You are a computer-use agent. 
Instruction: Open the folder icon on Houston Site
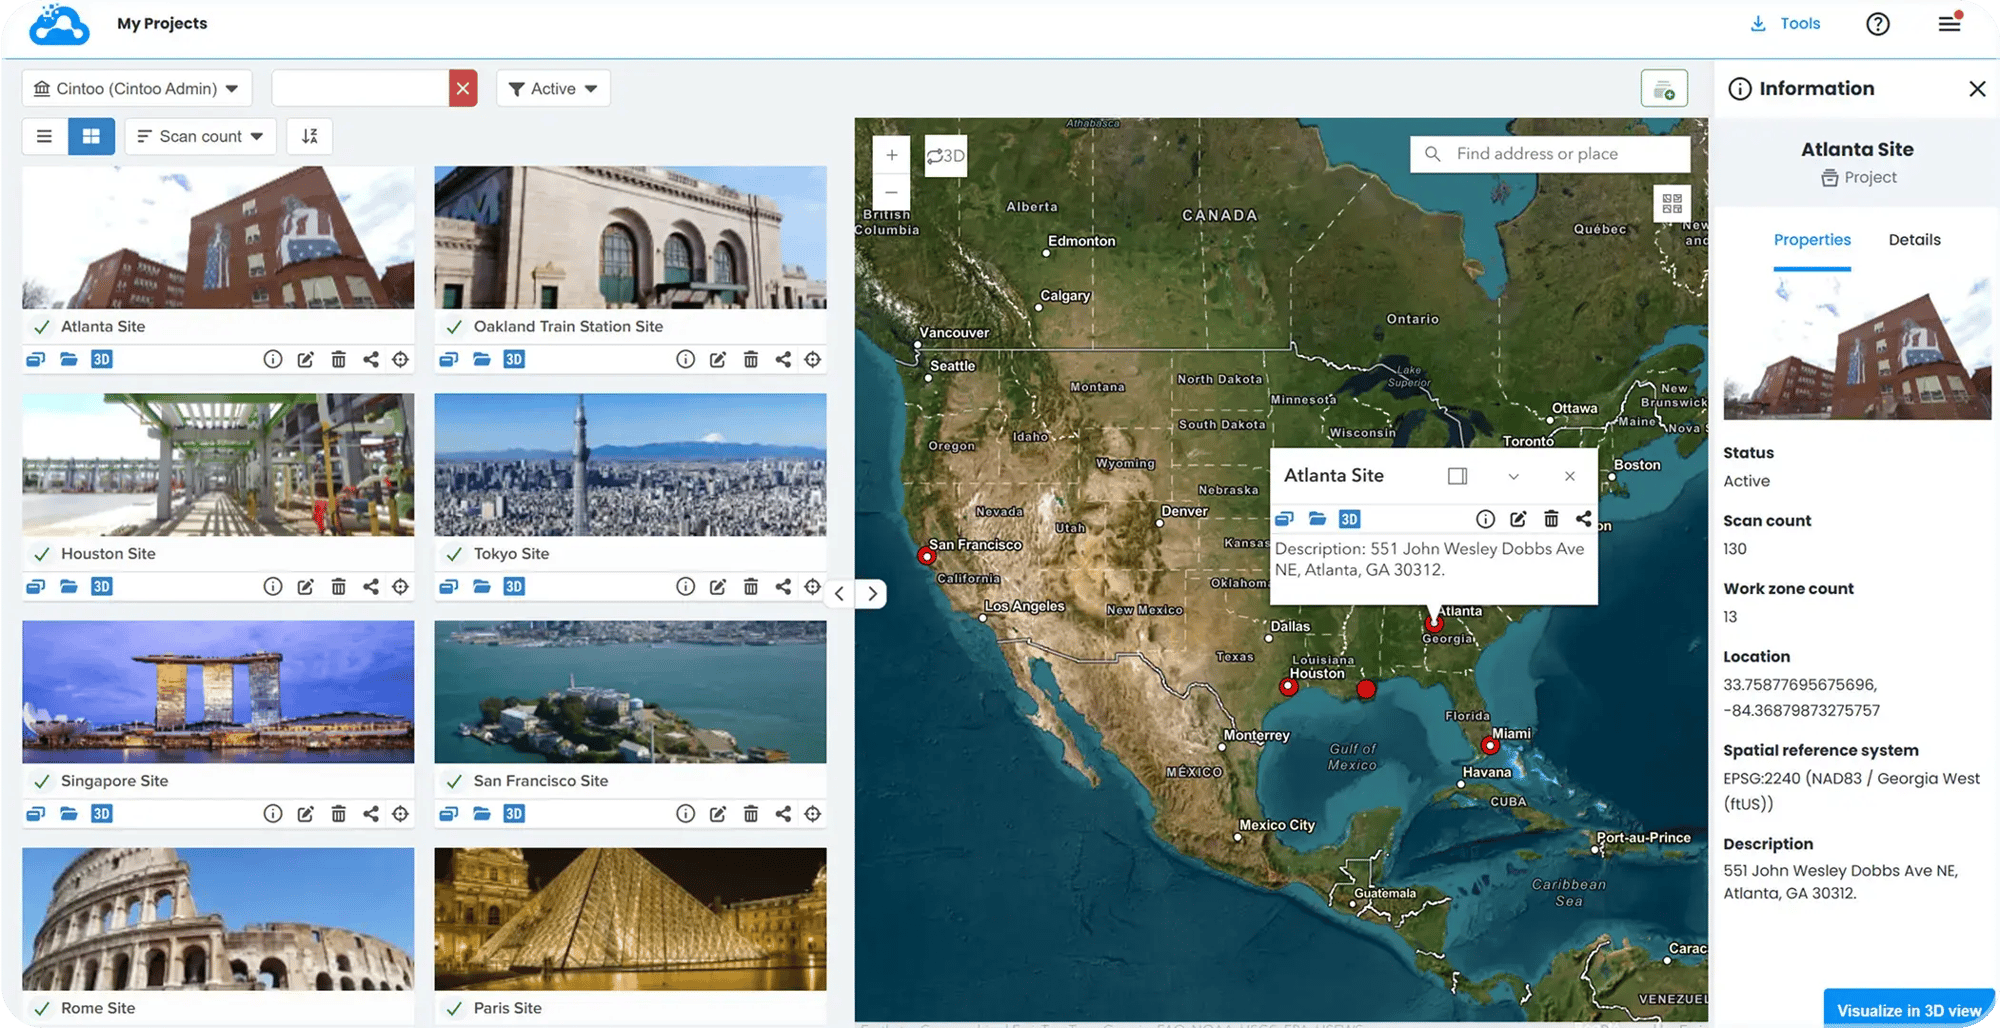pyautogui.click(x=69, y=587)
